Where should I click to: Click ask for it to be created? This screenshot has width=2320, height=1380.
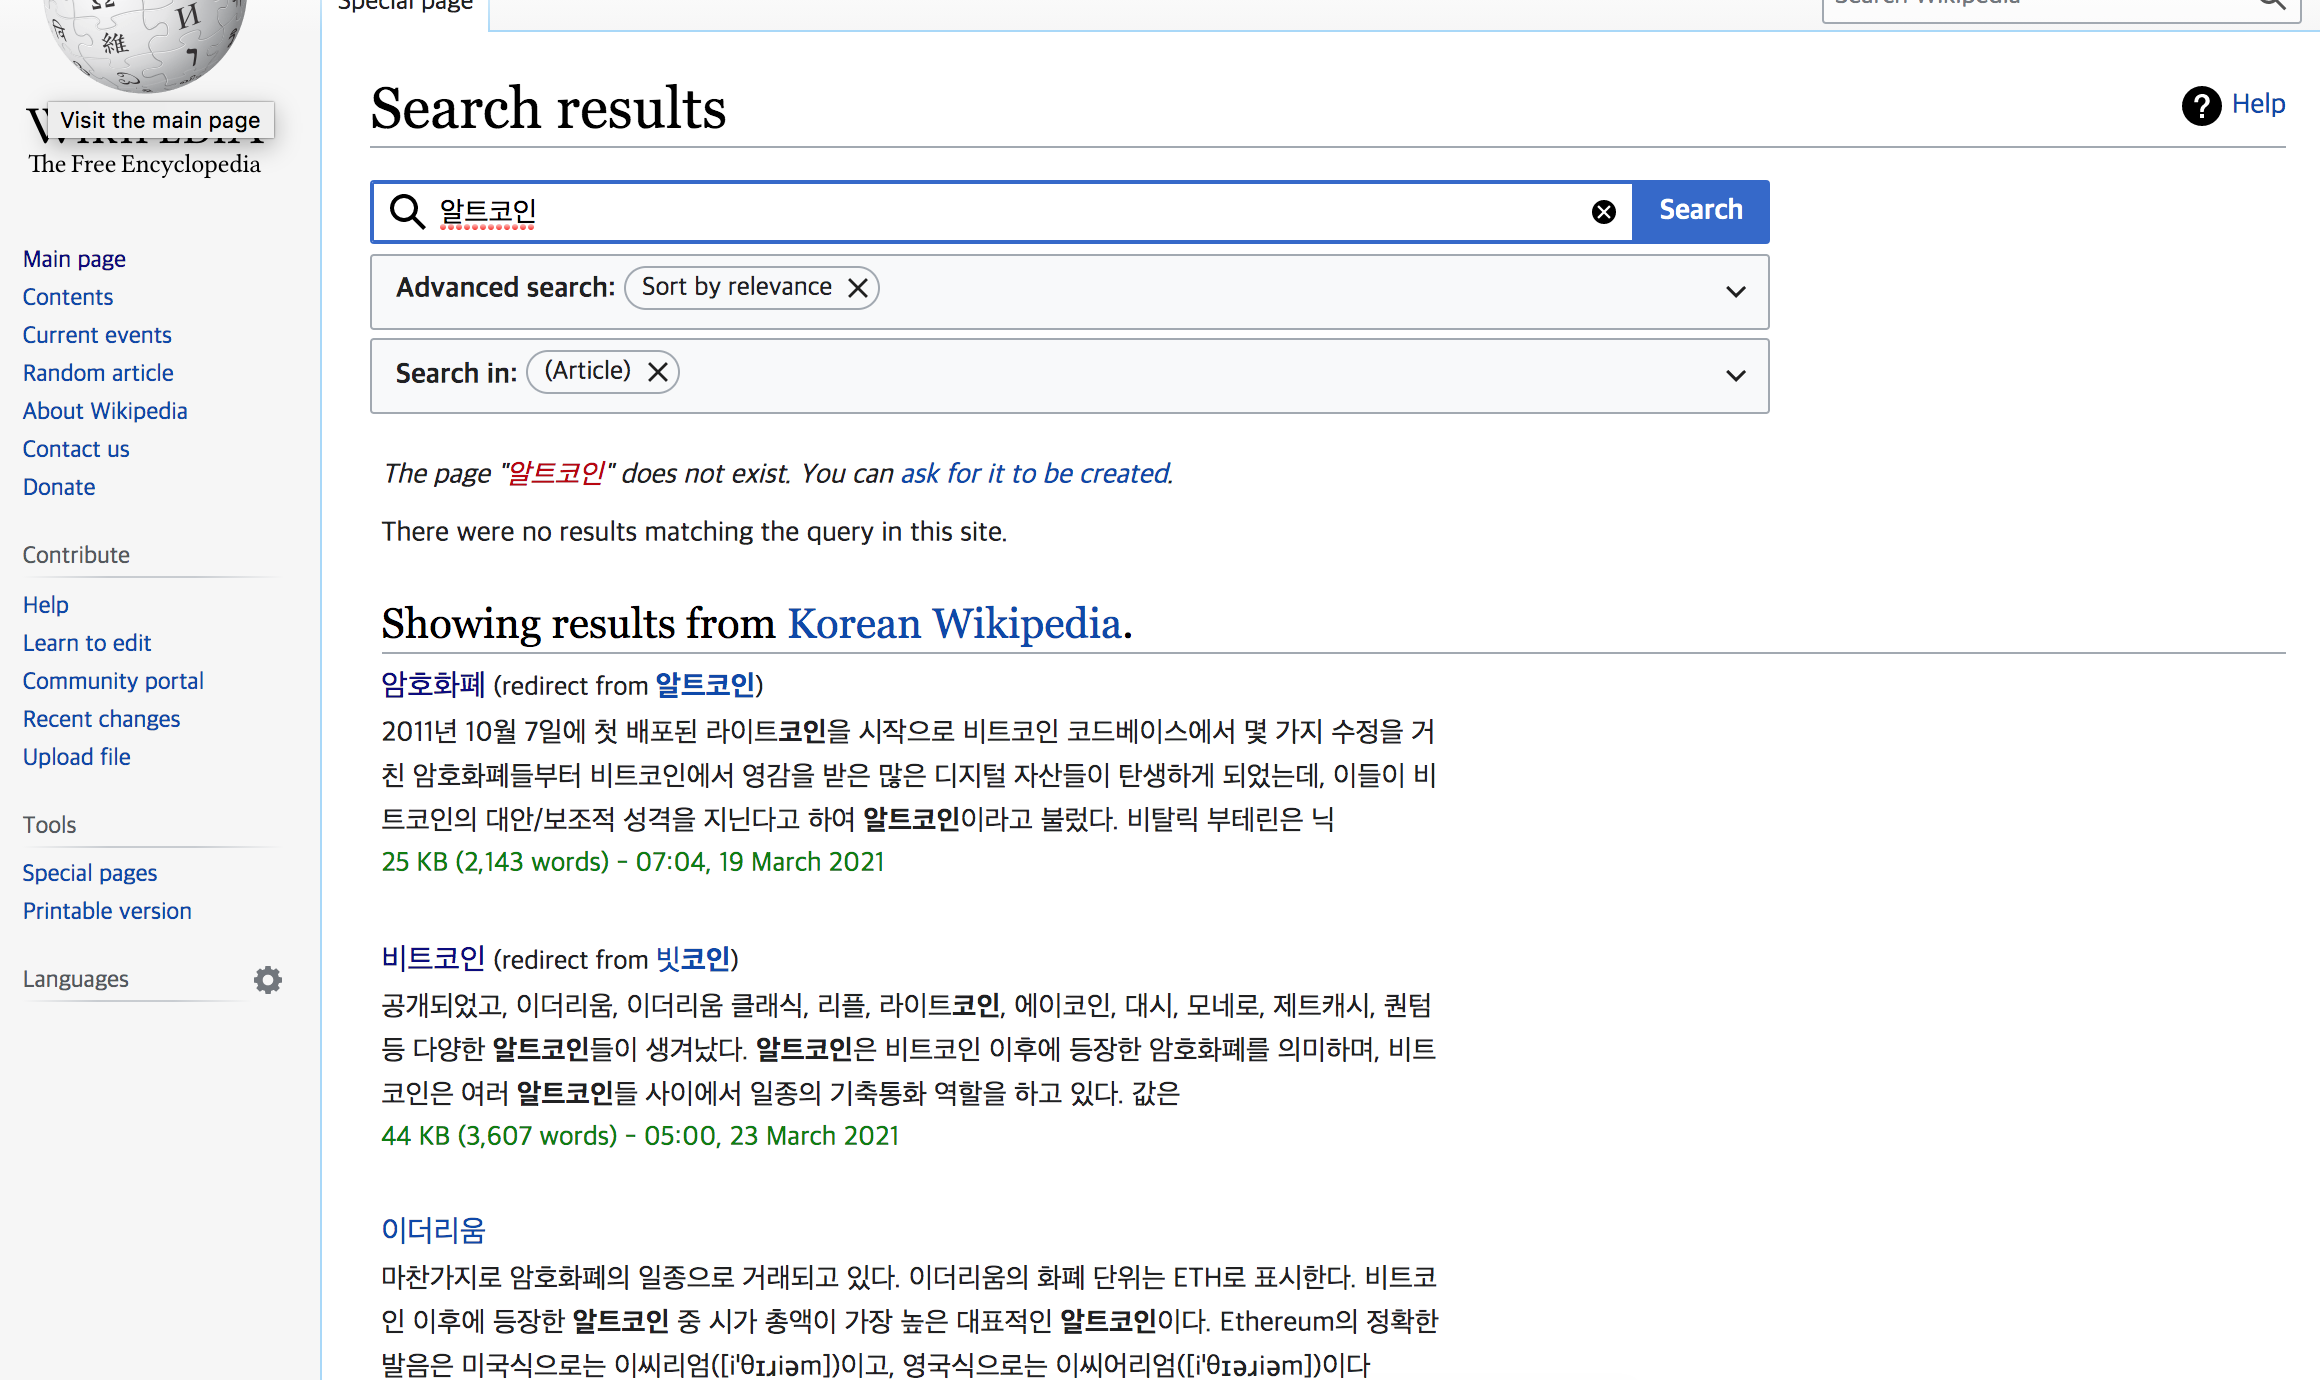click(x=1035, y=473)
